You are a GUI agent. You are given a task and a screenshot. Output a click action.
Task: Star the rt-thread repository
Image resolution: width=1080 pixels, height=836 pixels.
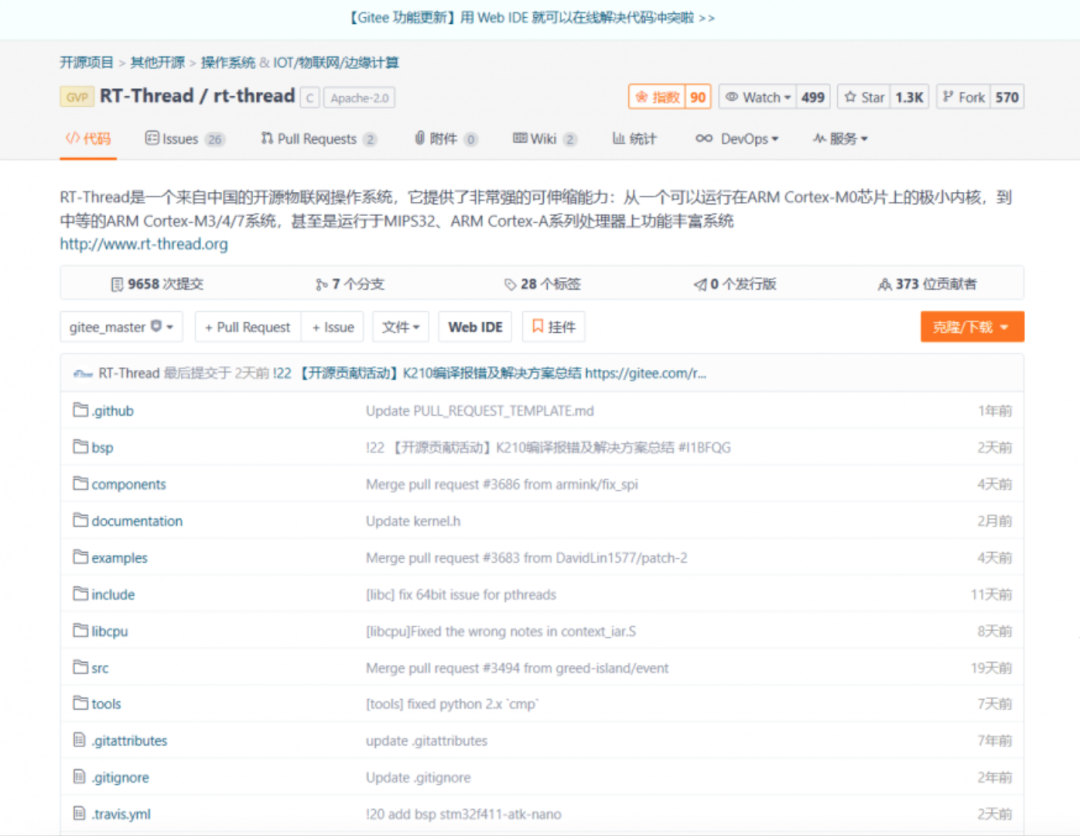(x=864, y=98)
